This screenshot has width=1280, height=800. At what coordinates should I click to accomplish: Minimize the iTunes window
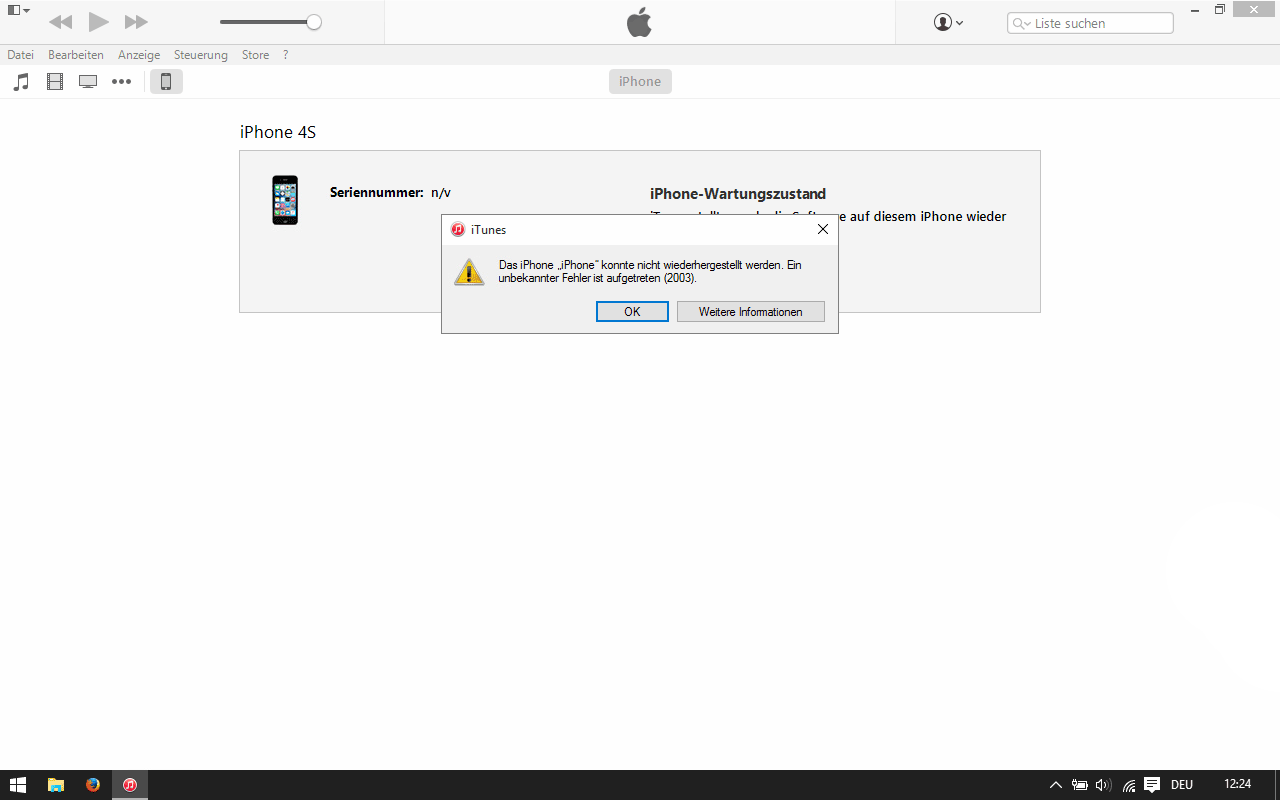[1197, 9]
